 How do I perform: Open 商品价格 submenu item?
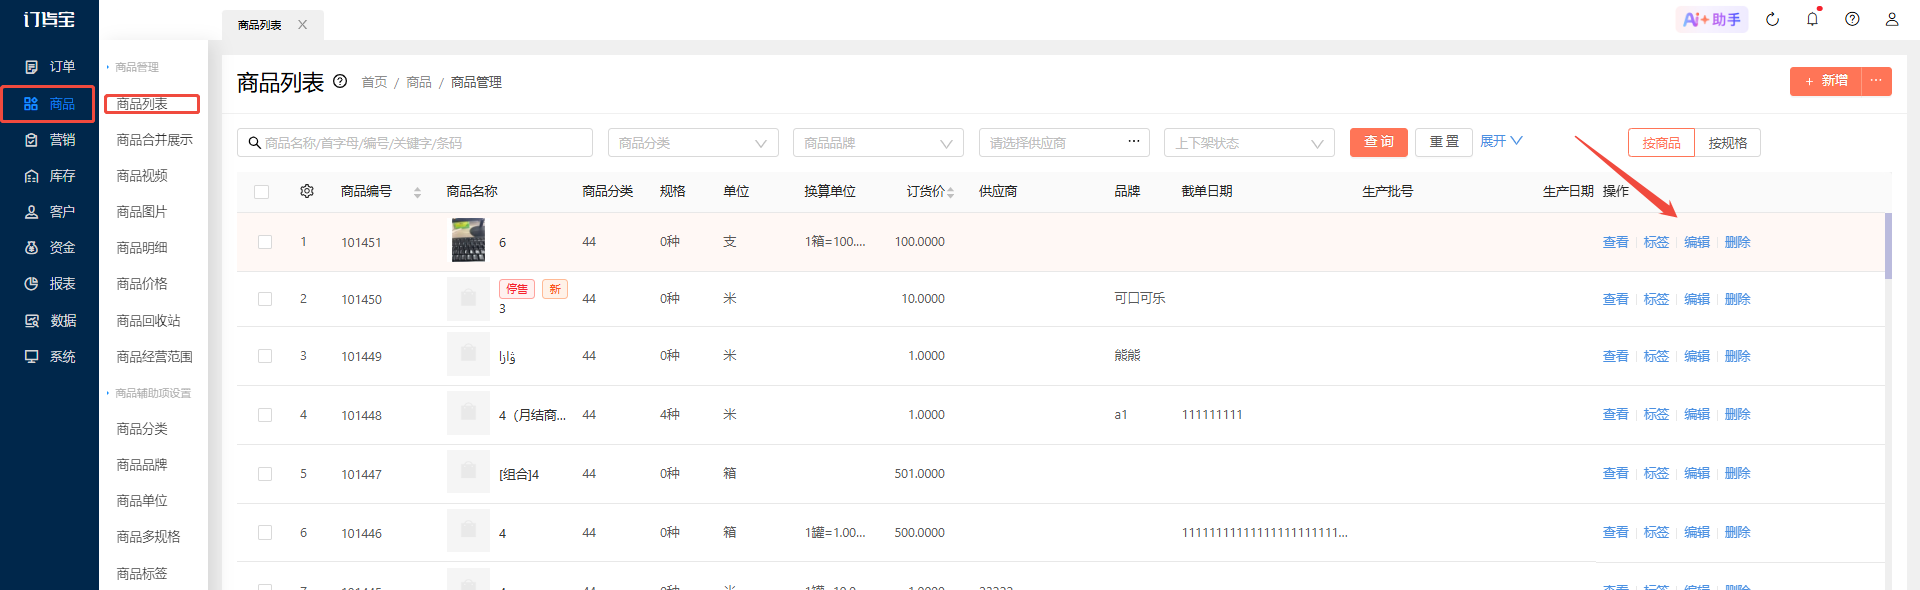coord(142,284)
